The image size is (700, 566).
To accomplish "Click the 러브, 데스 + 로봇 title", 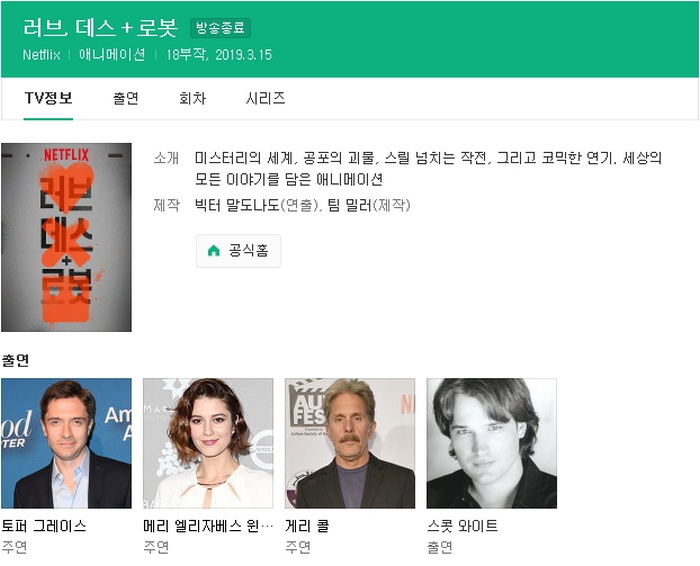I will tap(100, 28).
